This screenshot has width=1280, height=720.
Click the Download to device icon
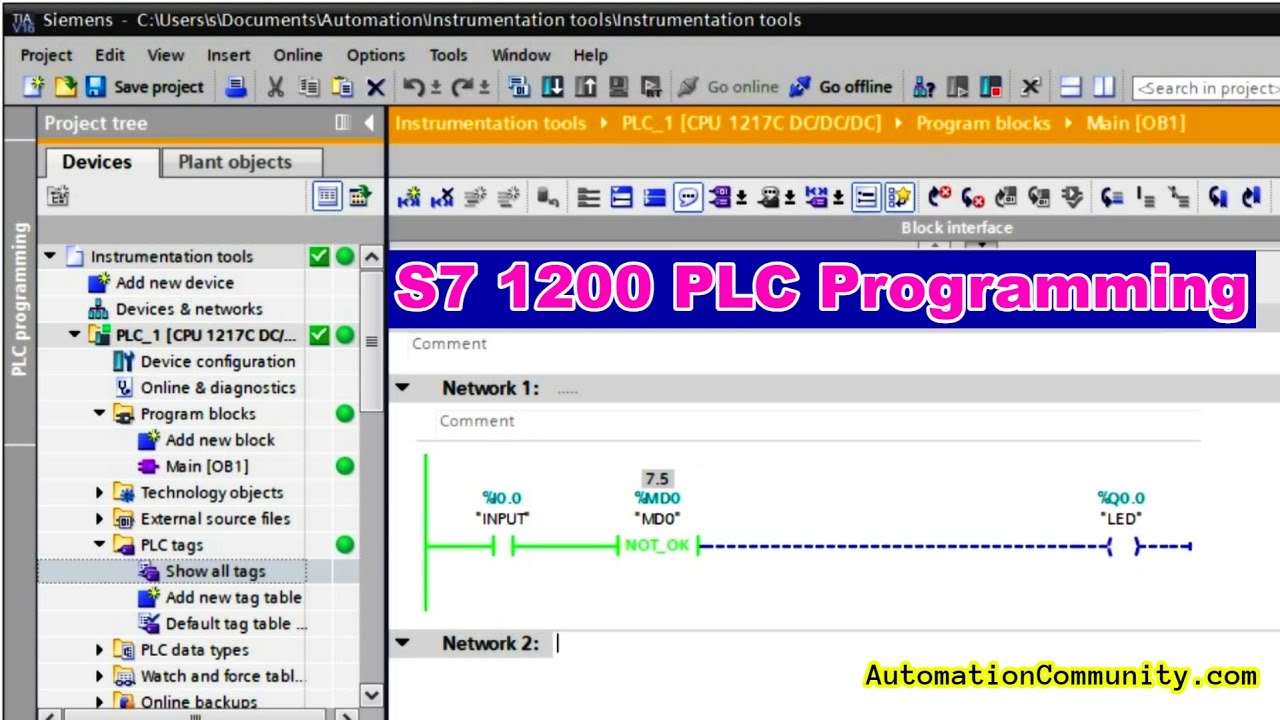click(552, 87)
